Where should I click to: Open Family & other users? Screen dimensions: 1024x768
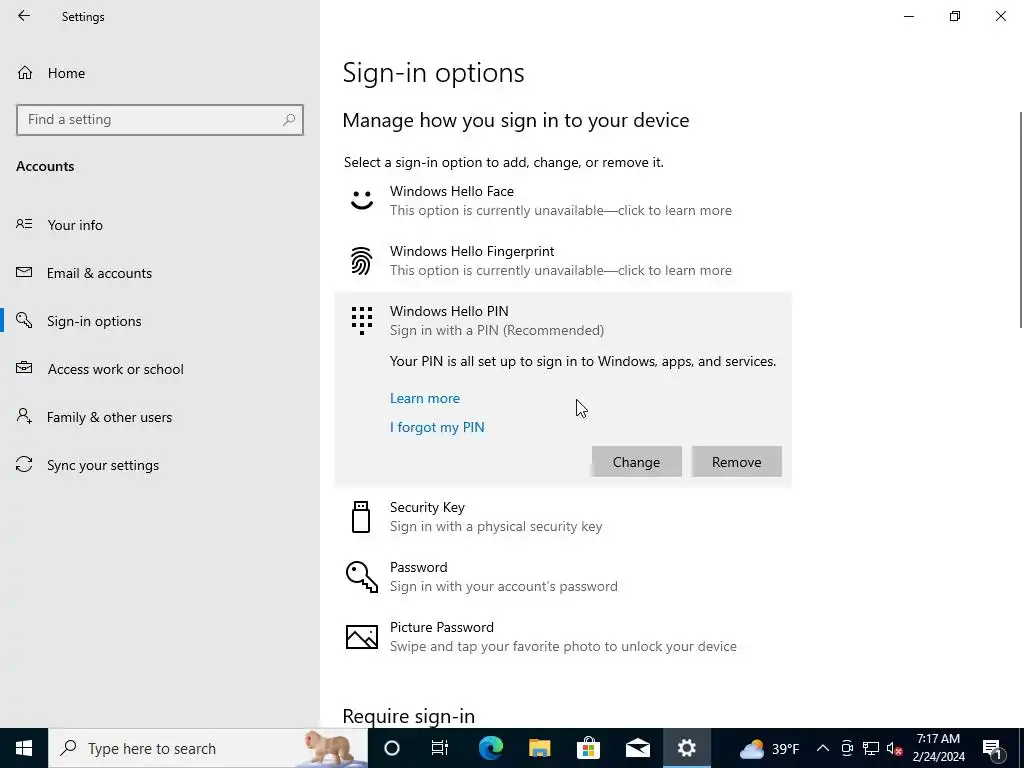(110, 417)
